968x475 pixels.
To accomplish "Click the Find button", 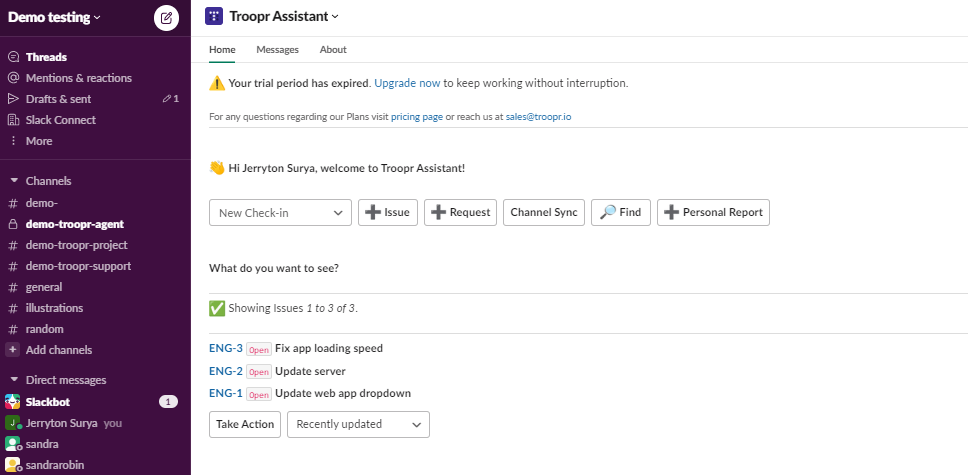I will [x=620, y=212].
